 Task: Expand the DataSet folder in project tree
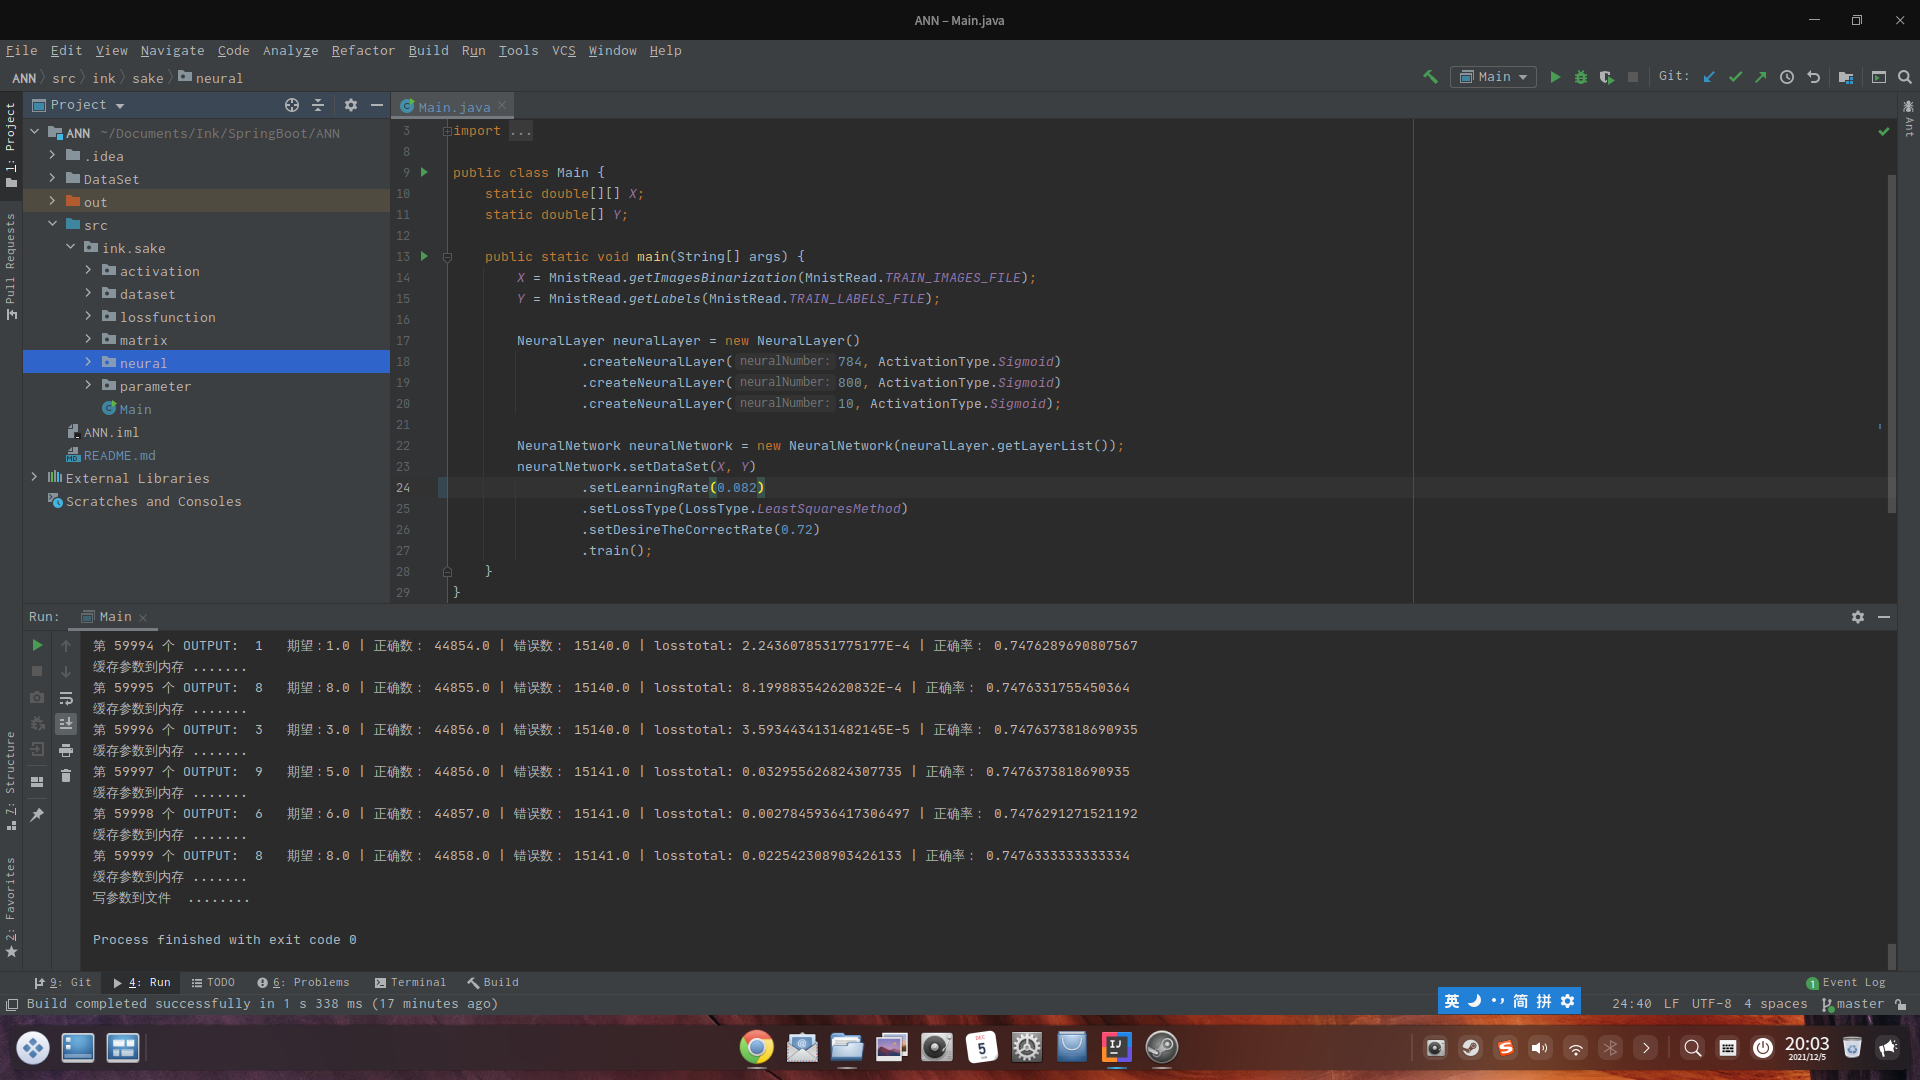coord(52,179)
